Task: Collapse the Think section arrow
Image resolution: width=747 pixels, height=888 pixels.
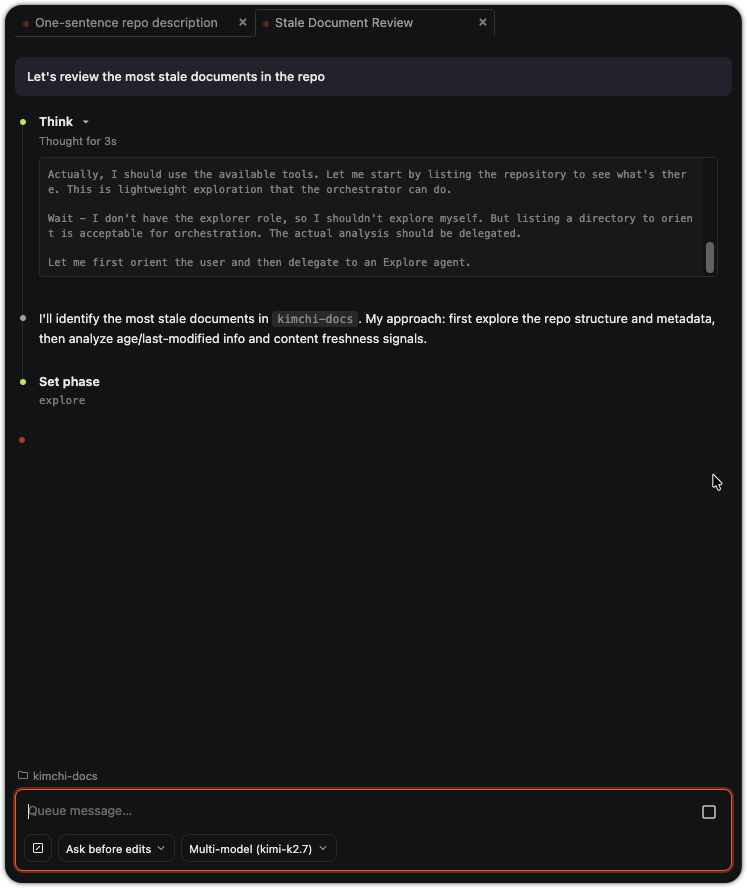Action: coord(86,122)
